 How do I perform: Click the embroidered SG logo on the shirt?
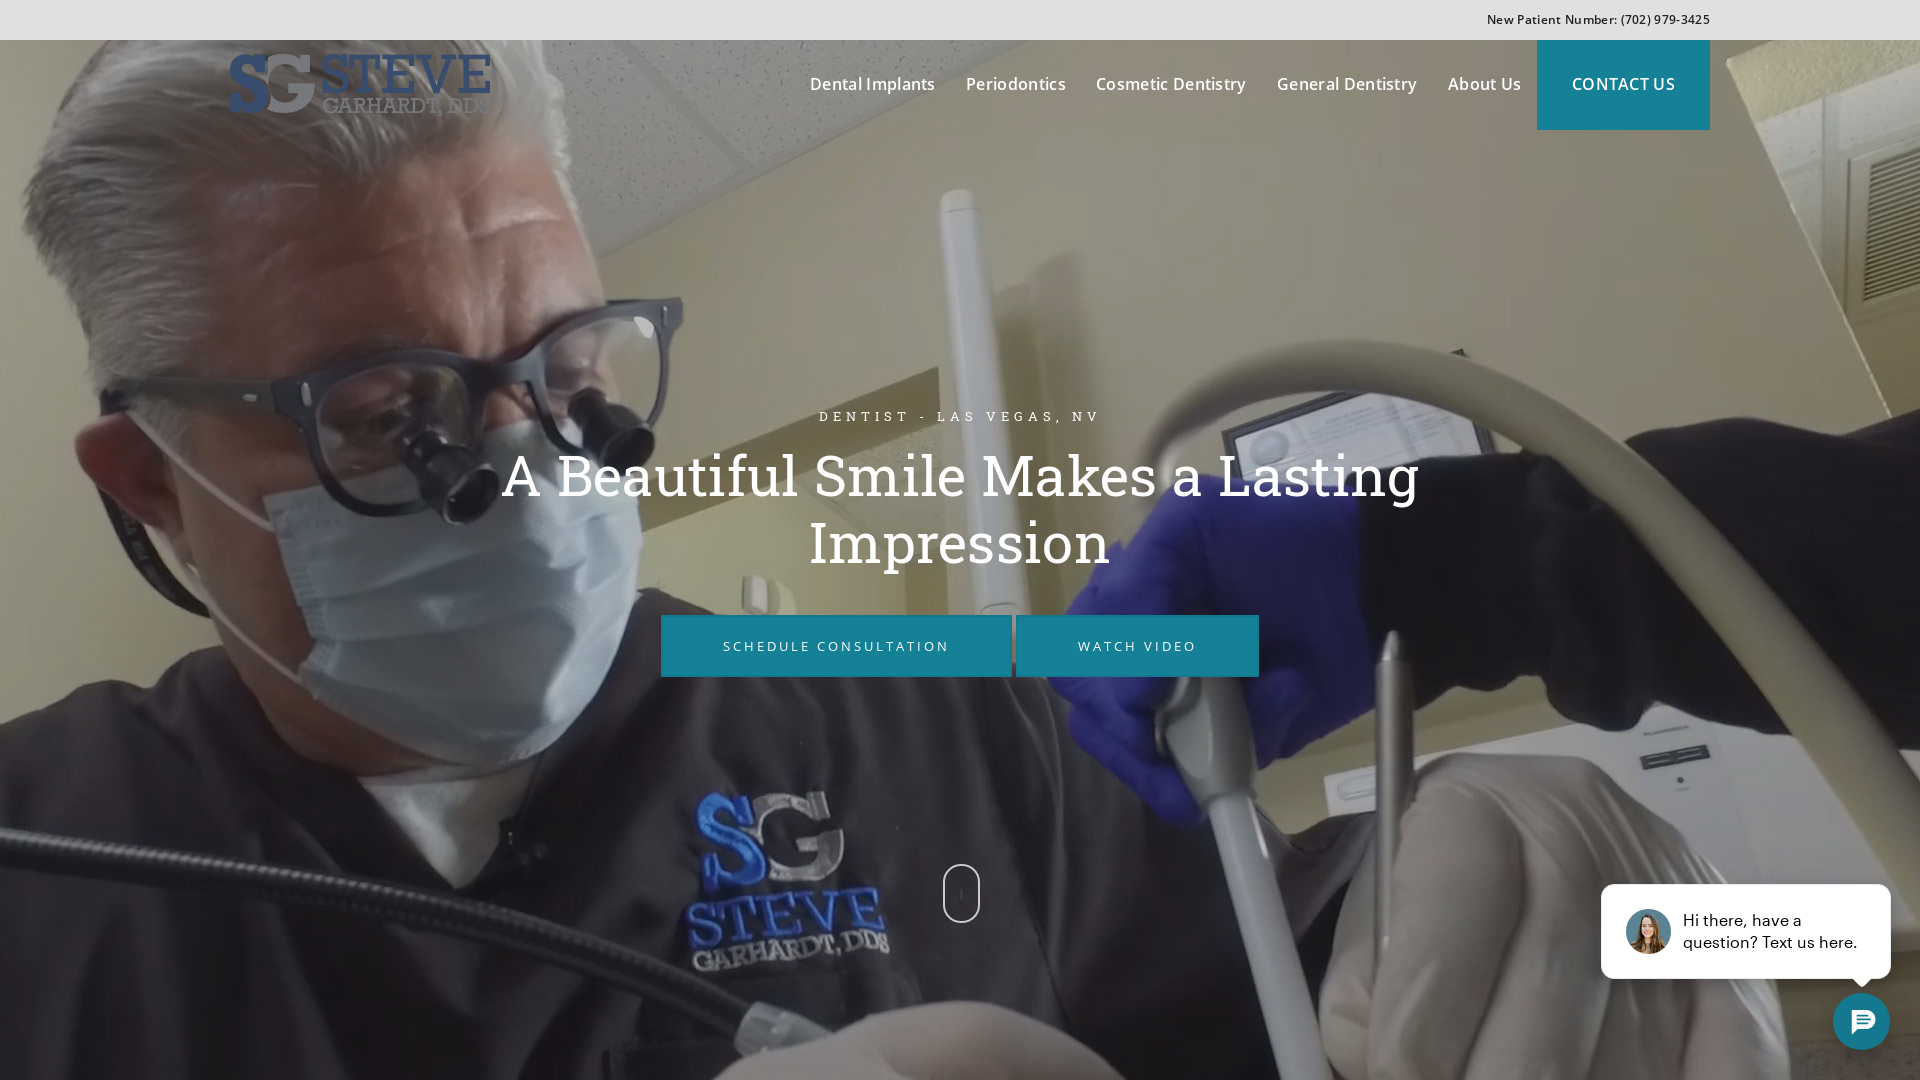[788, 880]
